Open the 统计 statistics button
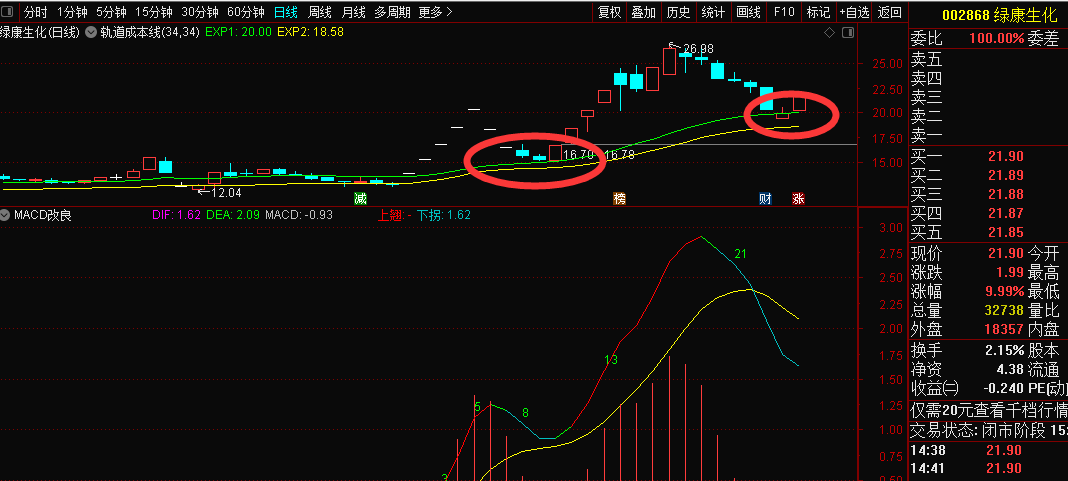1068x481 pixels. click(713, 12)
